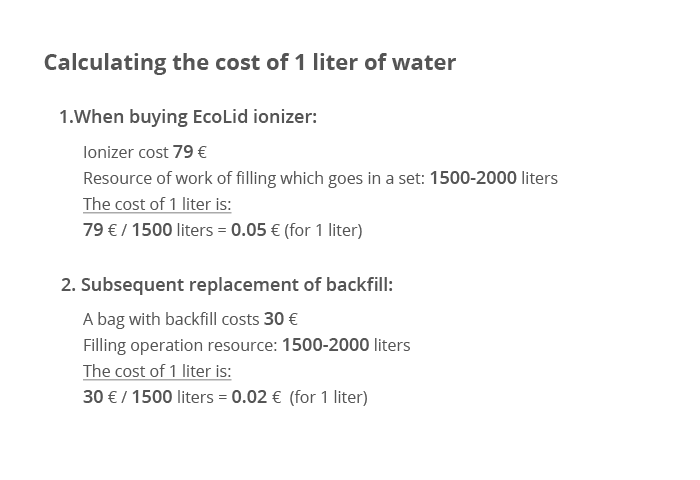The height and width of the screenshot is (480, 700).
Task: Click the "1.When buying EcoLid ionizer:" heading
Action: 188,116
